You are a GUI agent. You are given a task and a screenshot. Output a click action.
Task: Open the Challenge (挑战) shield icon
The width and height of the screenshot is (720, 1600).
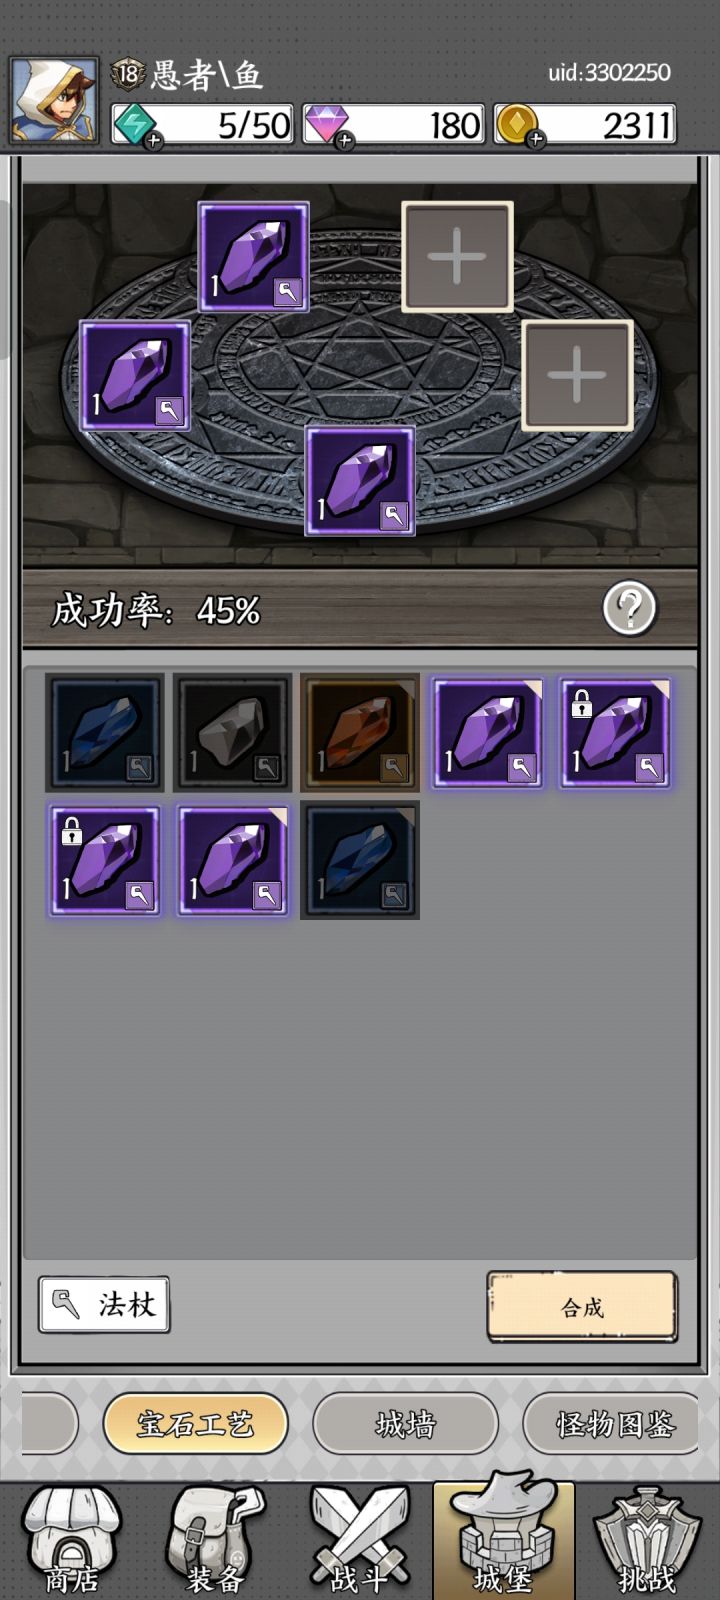(647, 1541)
